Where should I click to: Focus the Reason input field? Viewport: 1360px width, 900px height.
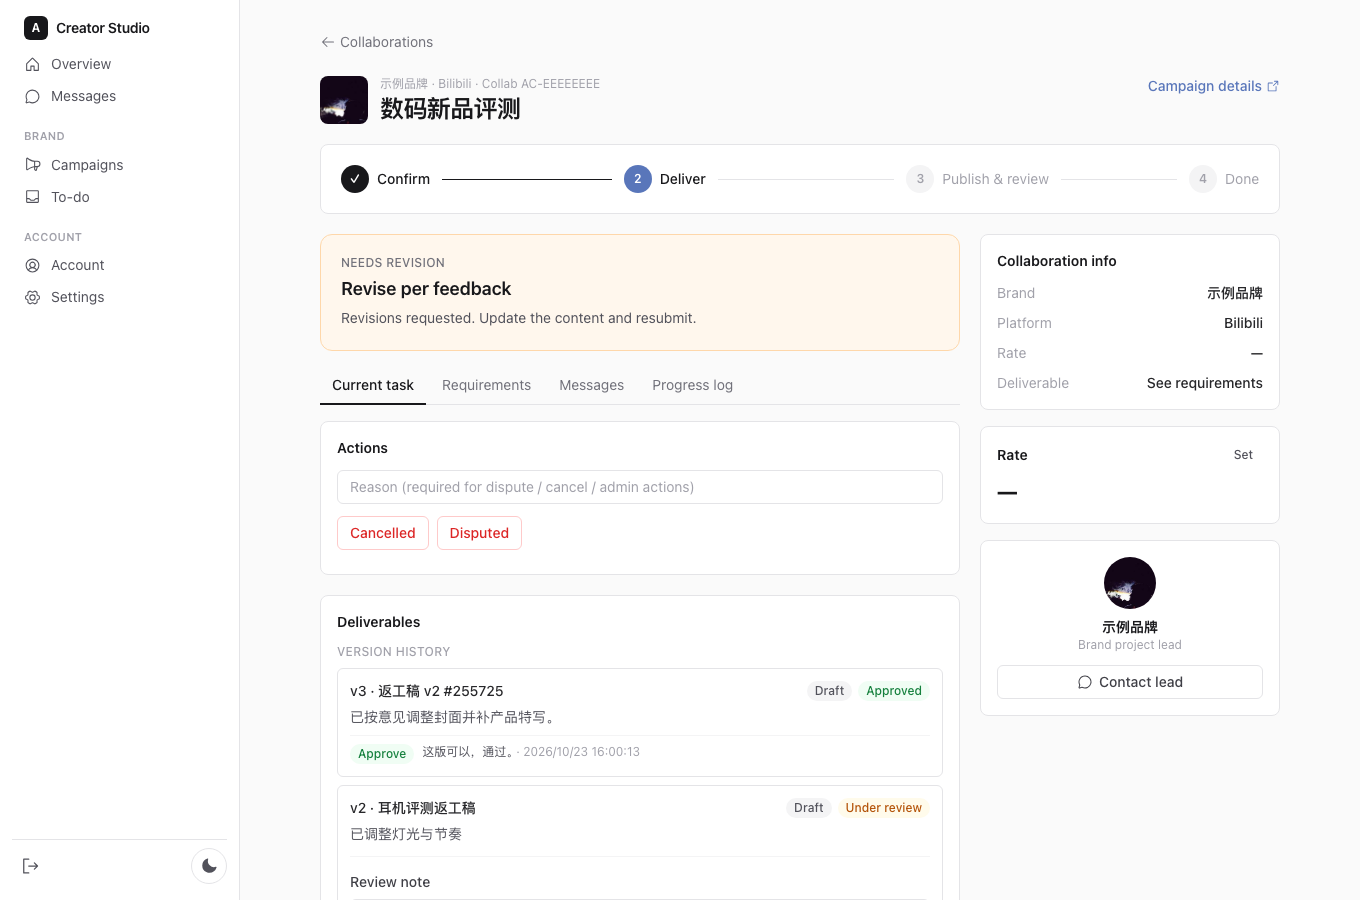[640, 487]
